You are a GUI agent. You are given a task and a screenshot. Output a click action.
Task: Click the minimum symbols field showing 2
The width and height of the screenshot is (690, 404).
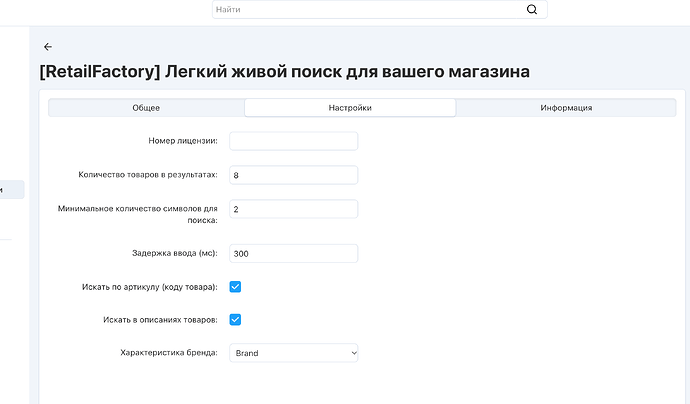tap(294, 209)
